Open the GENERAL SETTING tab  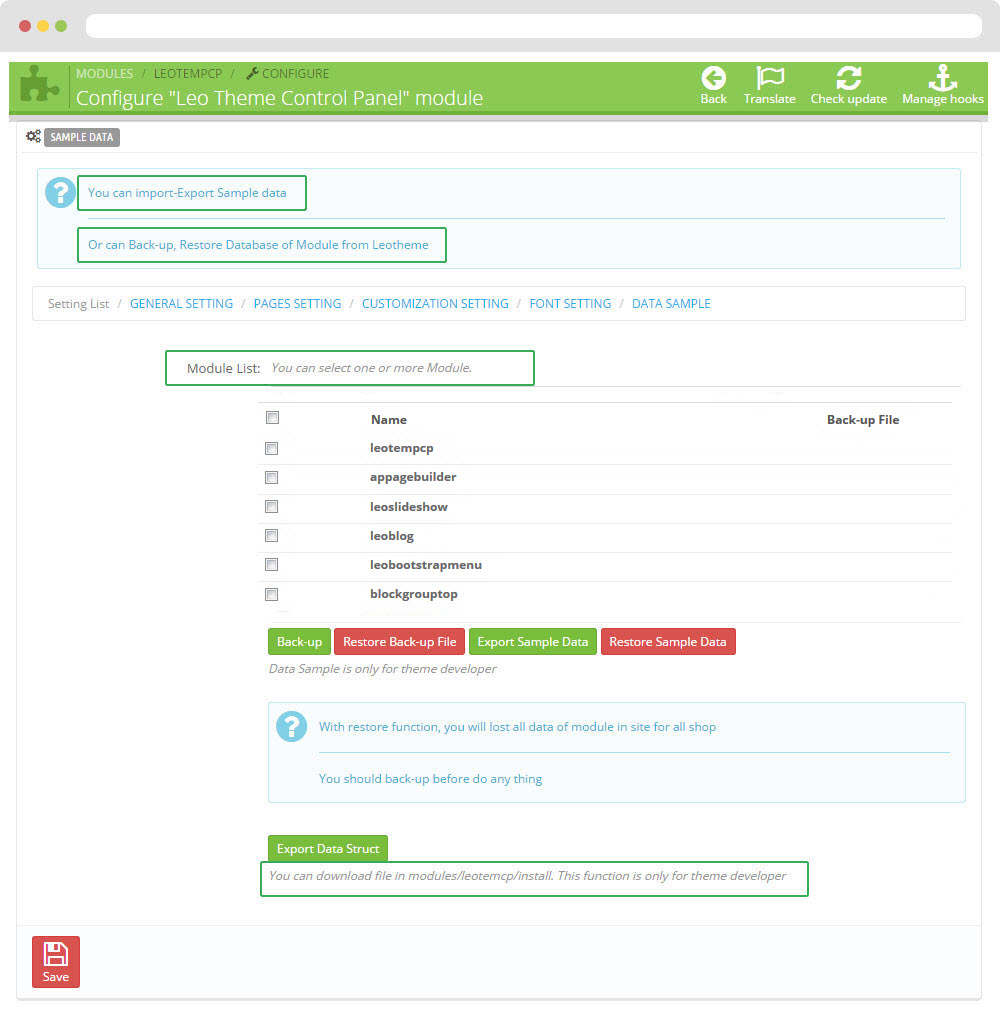[181, 304]
